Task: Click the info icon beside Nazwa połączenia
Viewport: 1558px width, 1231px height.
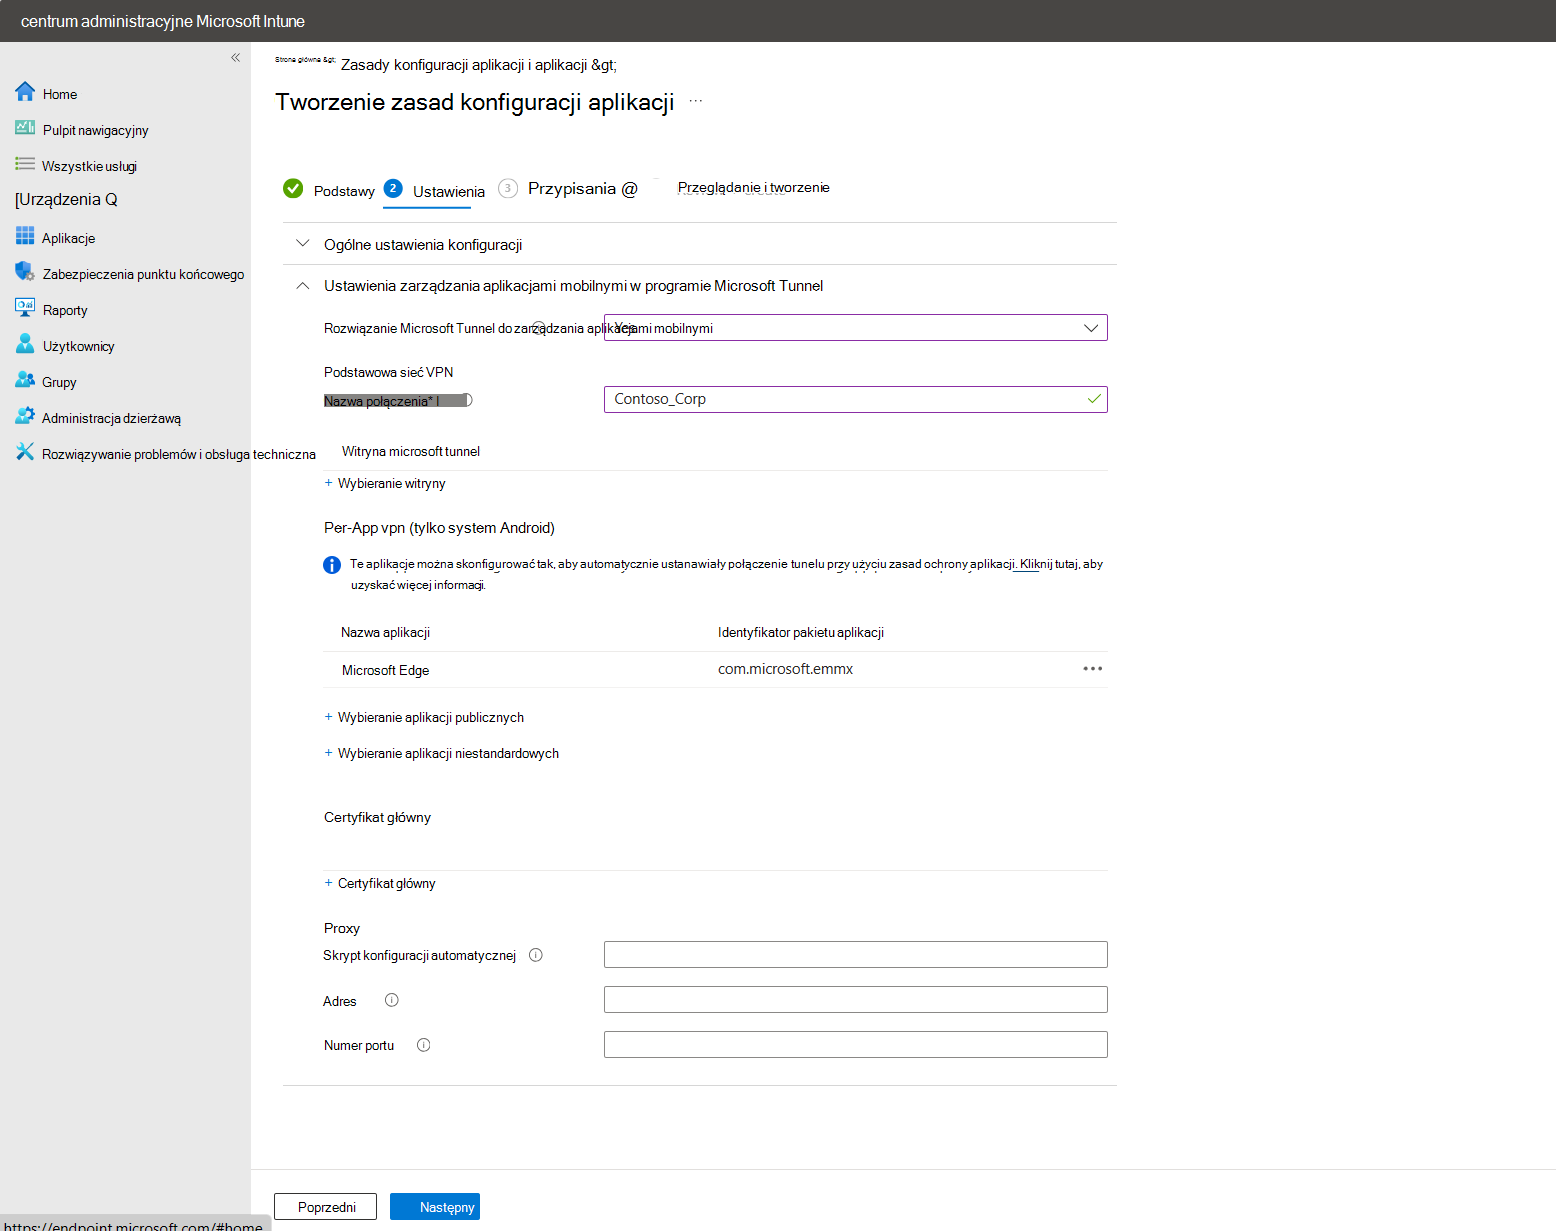Action: coord(467,400)
